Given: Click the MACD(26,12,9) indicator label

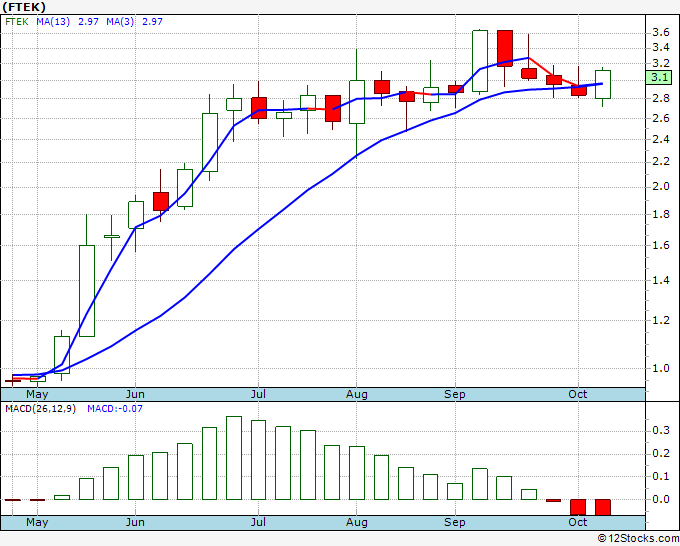Looking at the screenshot, I should coord(40,409).
